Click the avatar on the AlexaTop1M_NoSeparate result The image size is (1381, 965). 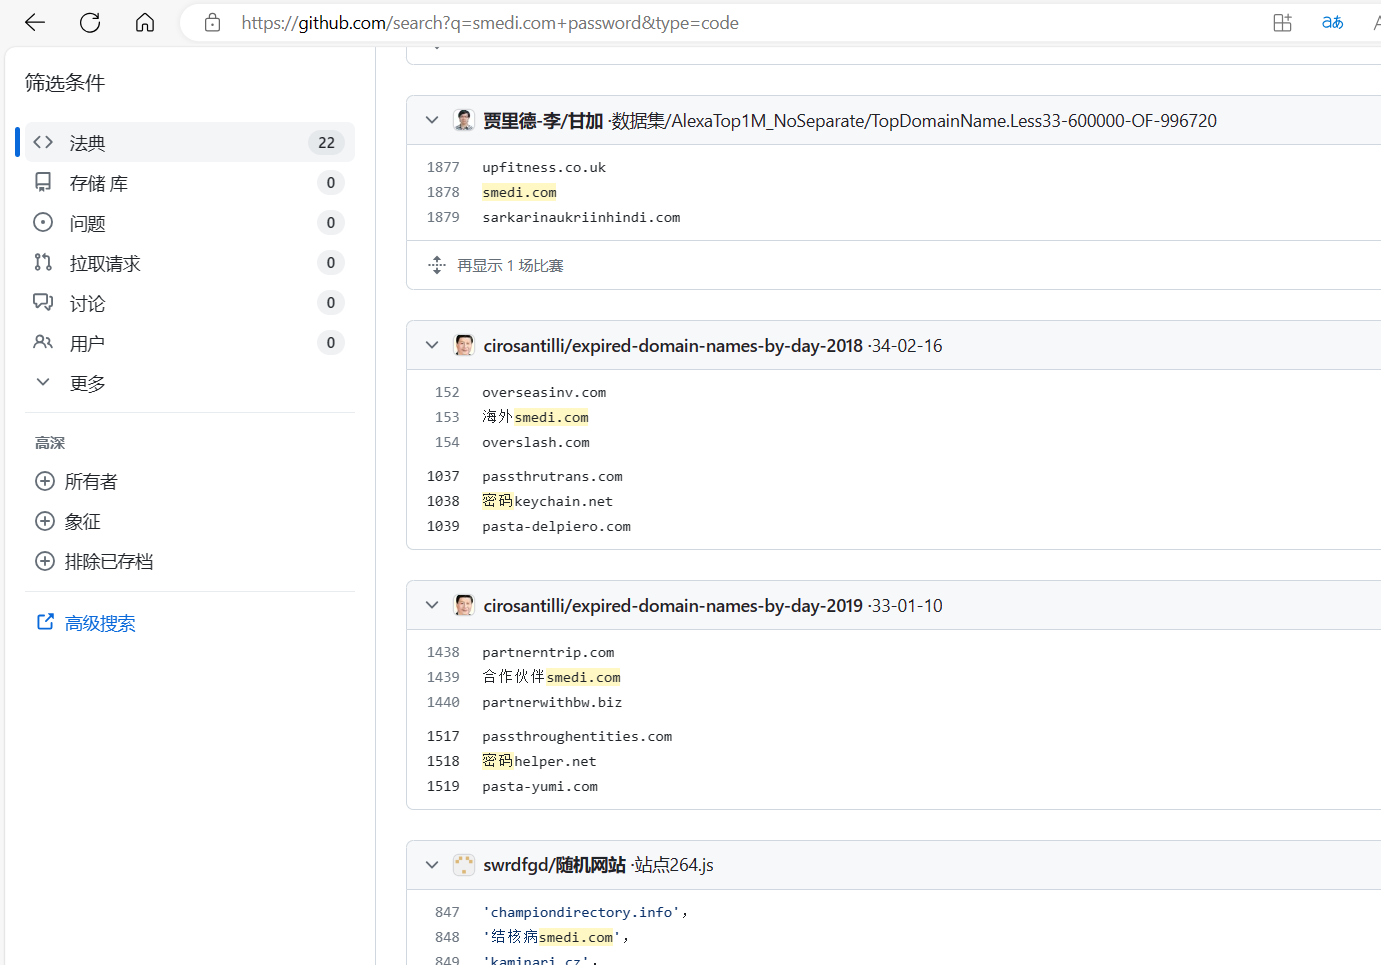(464, 120)
